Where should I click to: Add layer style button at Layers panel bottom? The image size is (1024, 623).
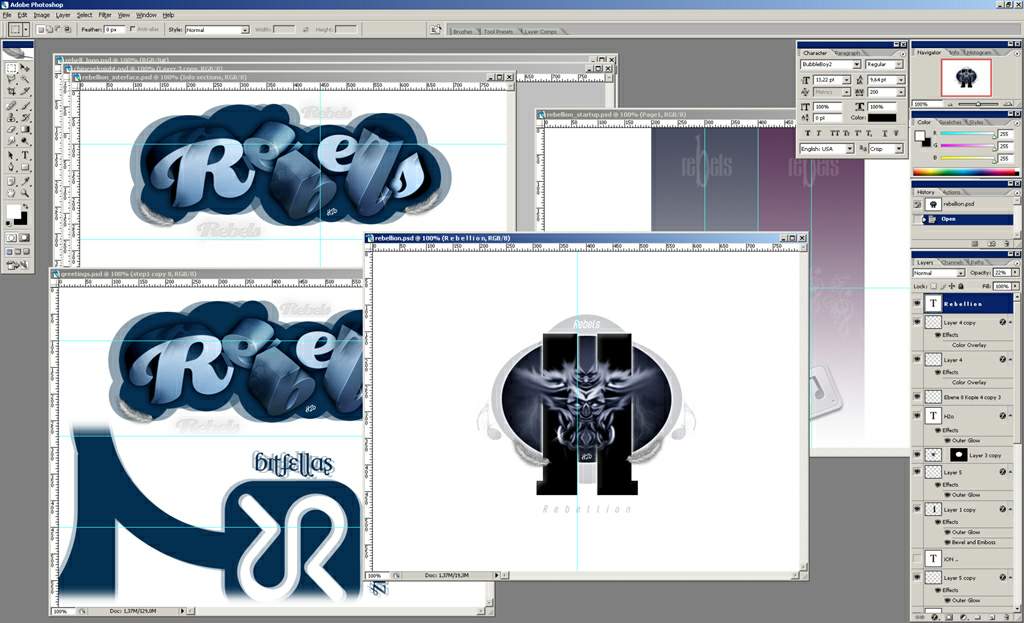click(935, 617)
